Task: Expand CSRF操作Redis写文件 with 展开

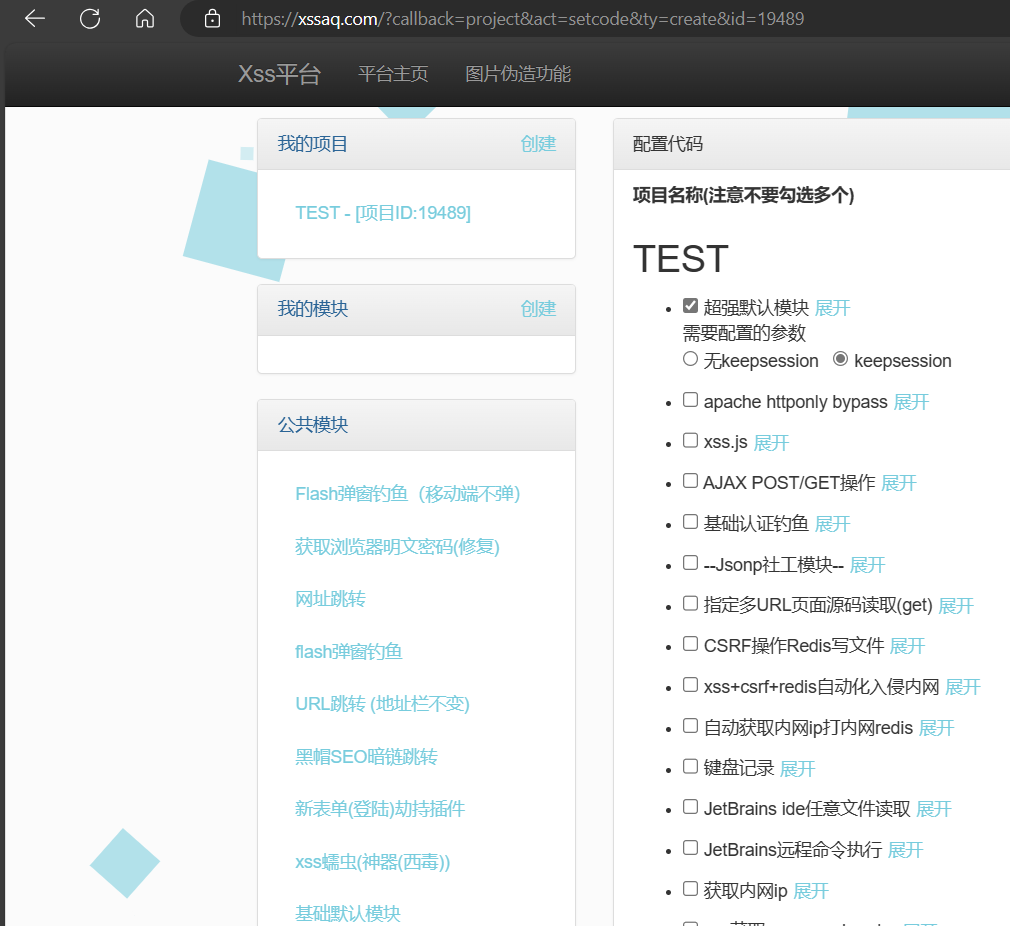Action: tap(907, 646)
